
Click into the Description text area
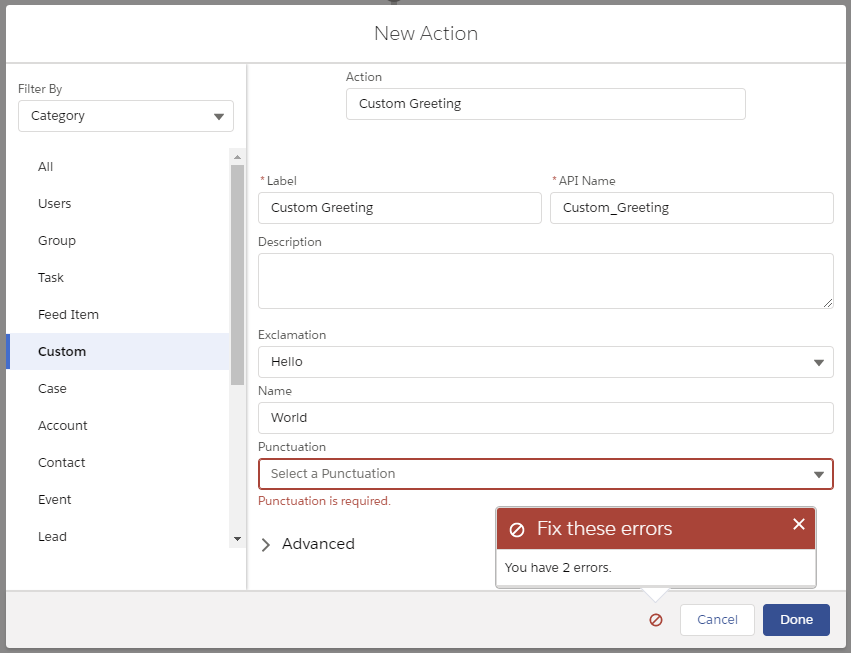click(x=545, y=281)
